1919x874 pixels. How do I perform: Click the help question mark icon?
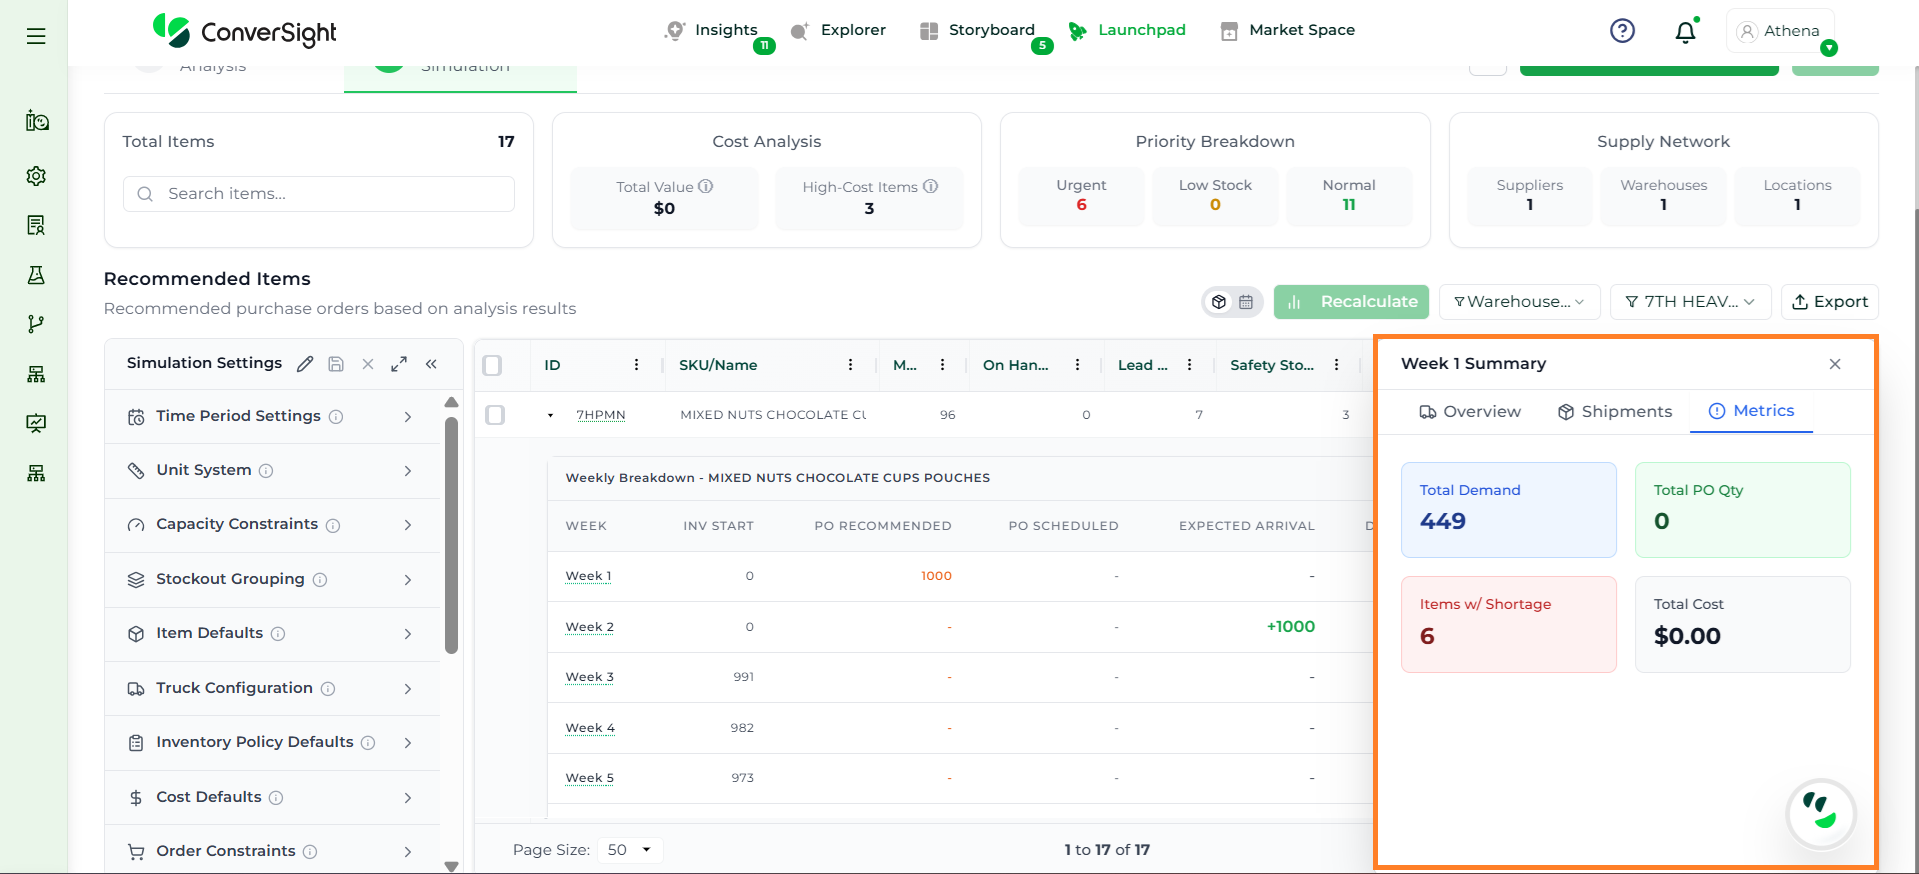click(x=1622, y=31)
